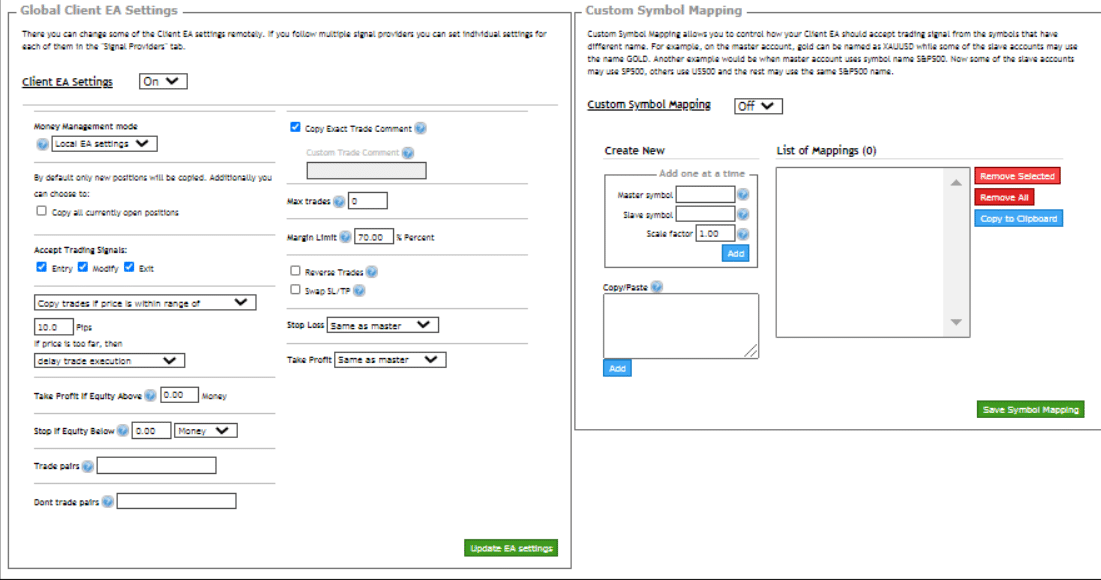Show help for Reverse Trades

371,272
